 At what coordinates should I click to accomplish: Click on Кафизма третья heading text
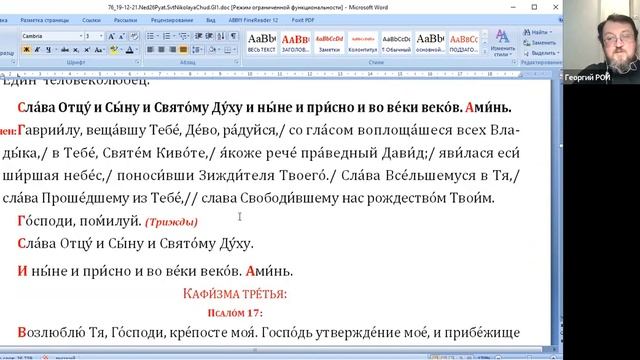235,293
